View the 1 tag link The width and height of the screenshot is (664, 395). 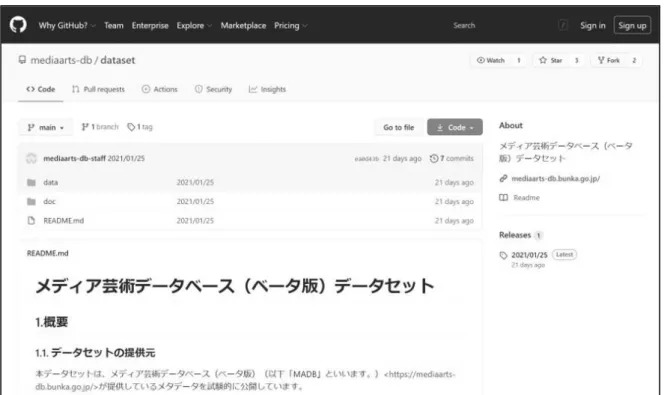[x=140, y=127]
